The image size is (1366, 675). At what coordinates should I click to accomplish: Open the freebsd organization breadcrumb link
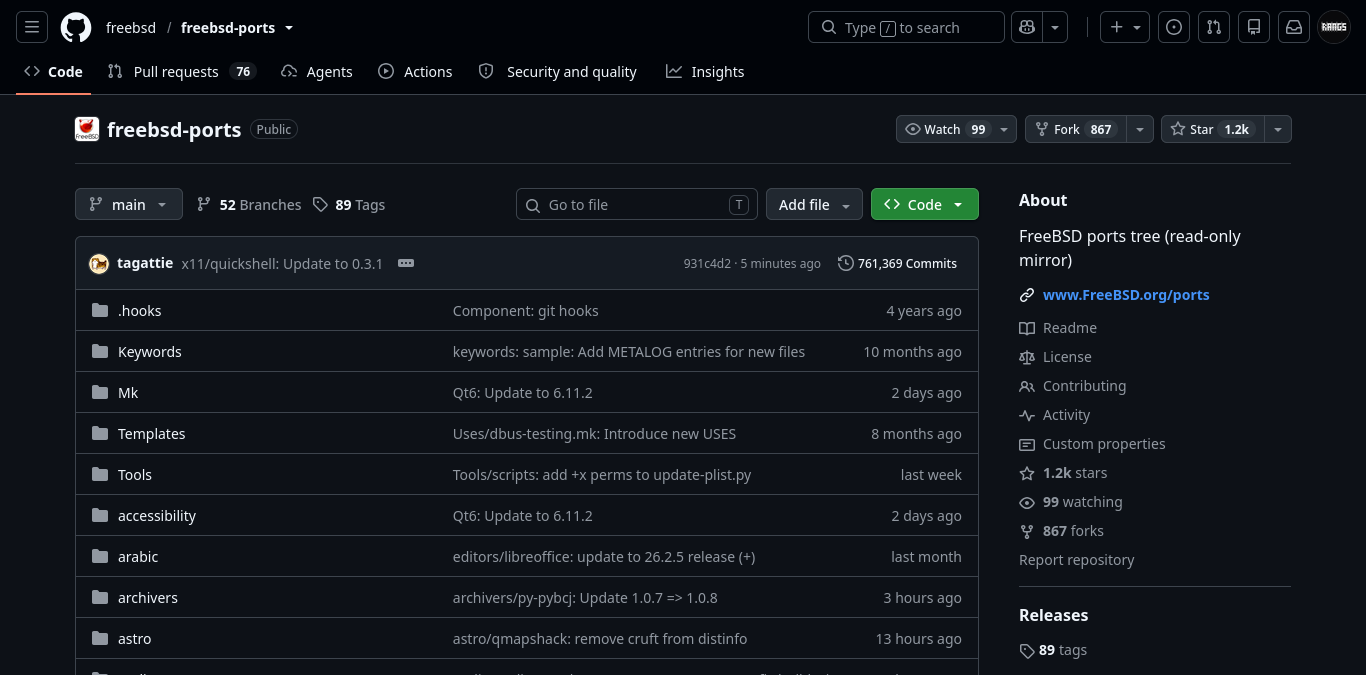point(131,28)
